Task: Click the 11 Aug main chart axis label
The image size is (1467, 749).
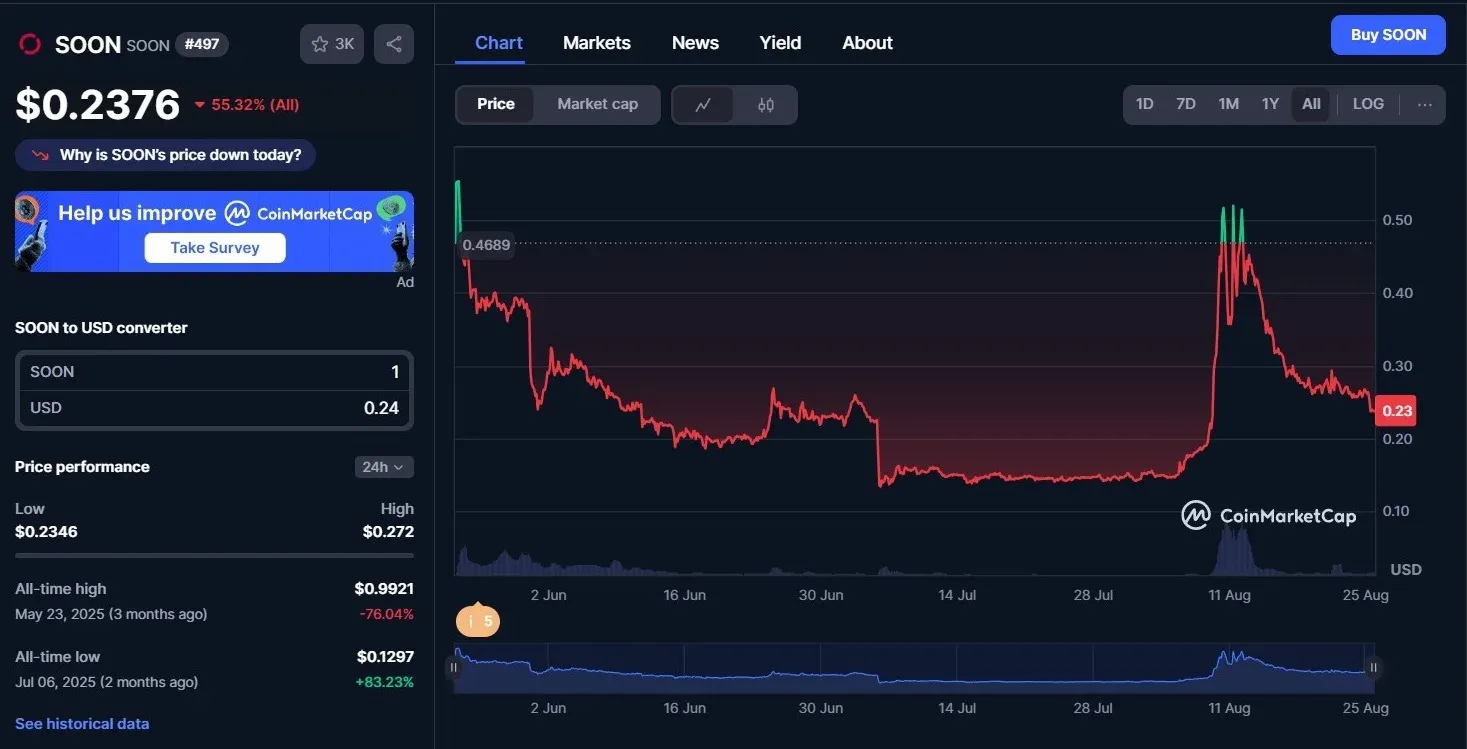Action: click(x=1229, y=595)
